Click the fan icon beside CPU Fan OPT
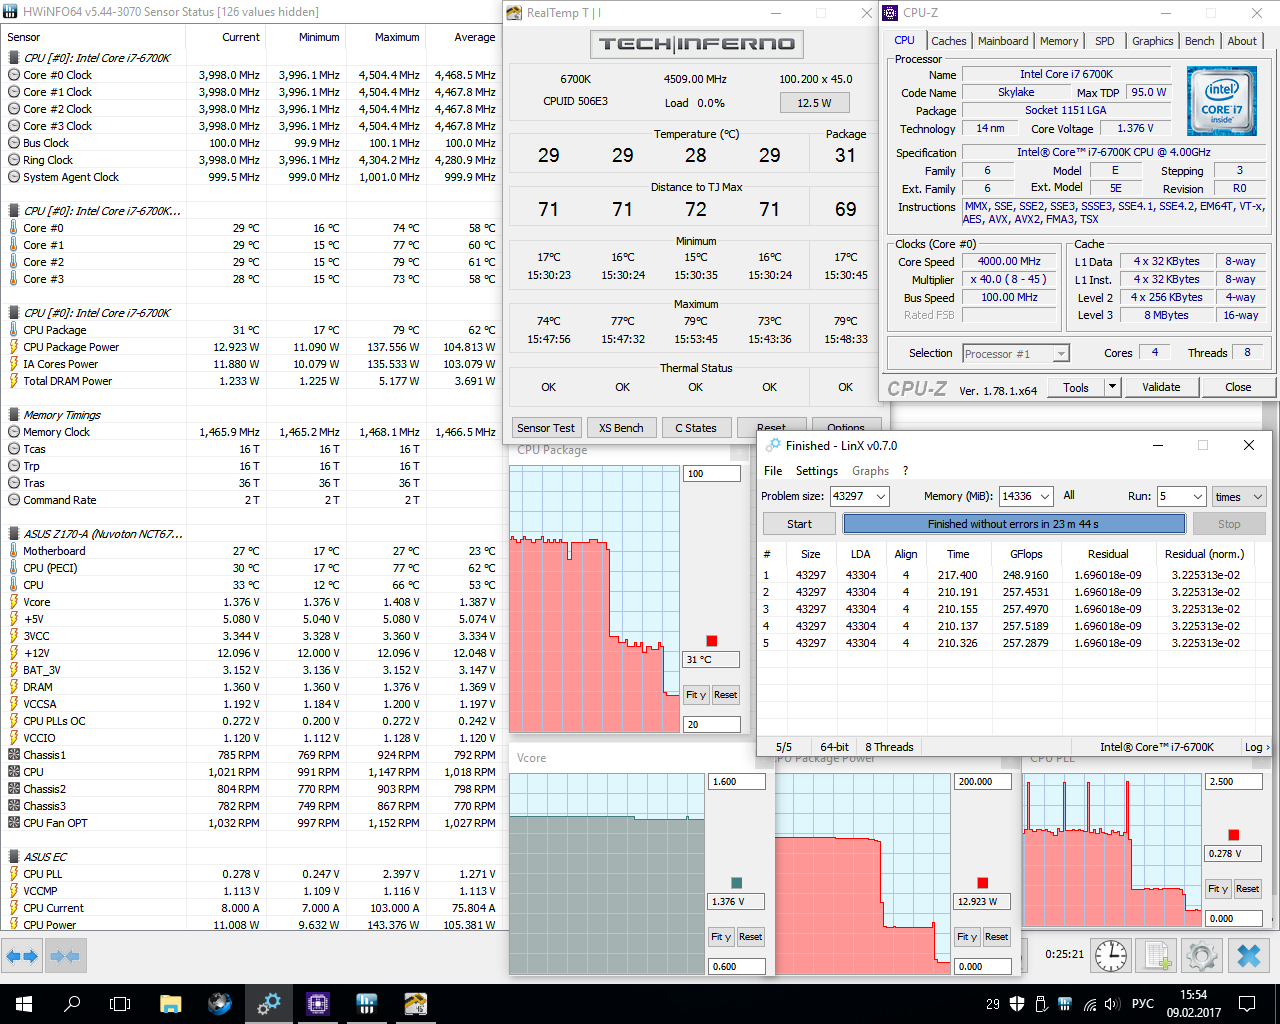The width and height of the screenshot is (1280, 1024). pyautogui.click(x=14, y=823)
